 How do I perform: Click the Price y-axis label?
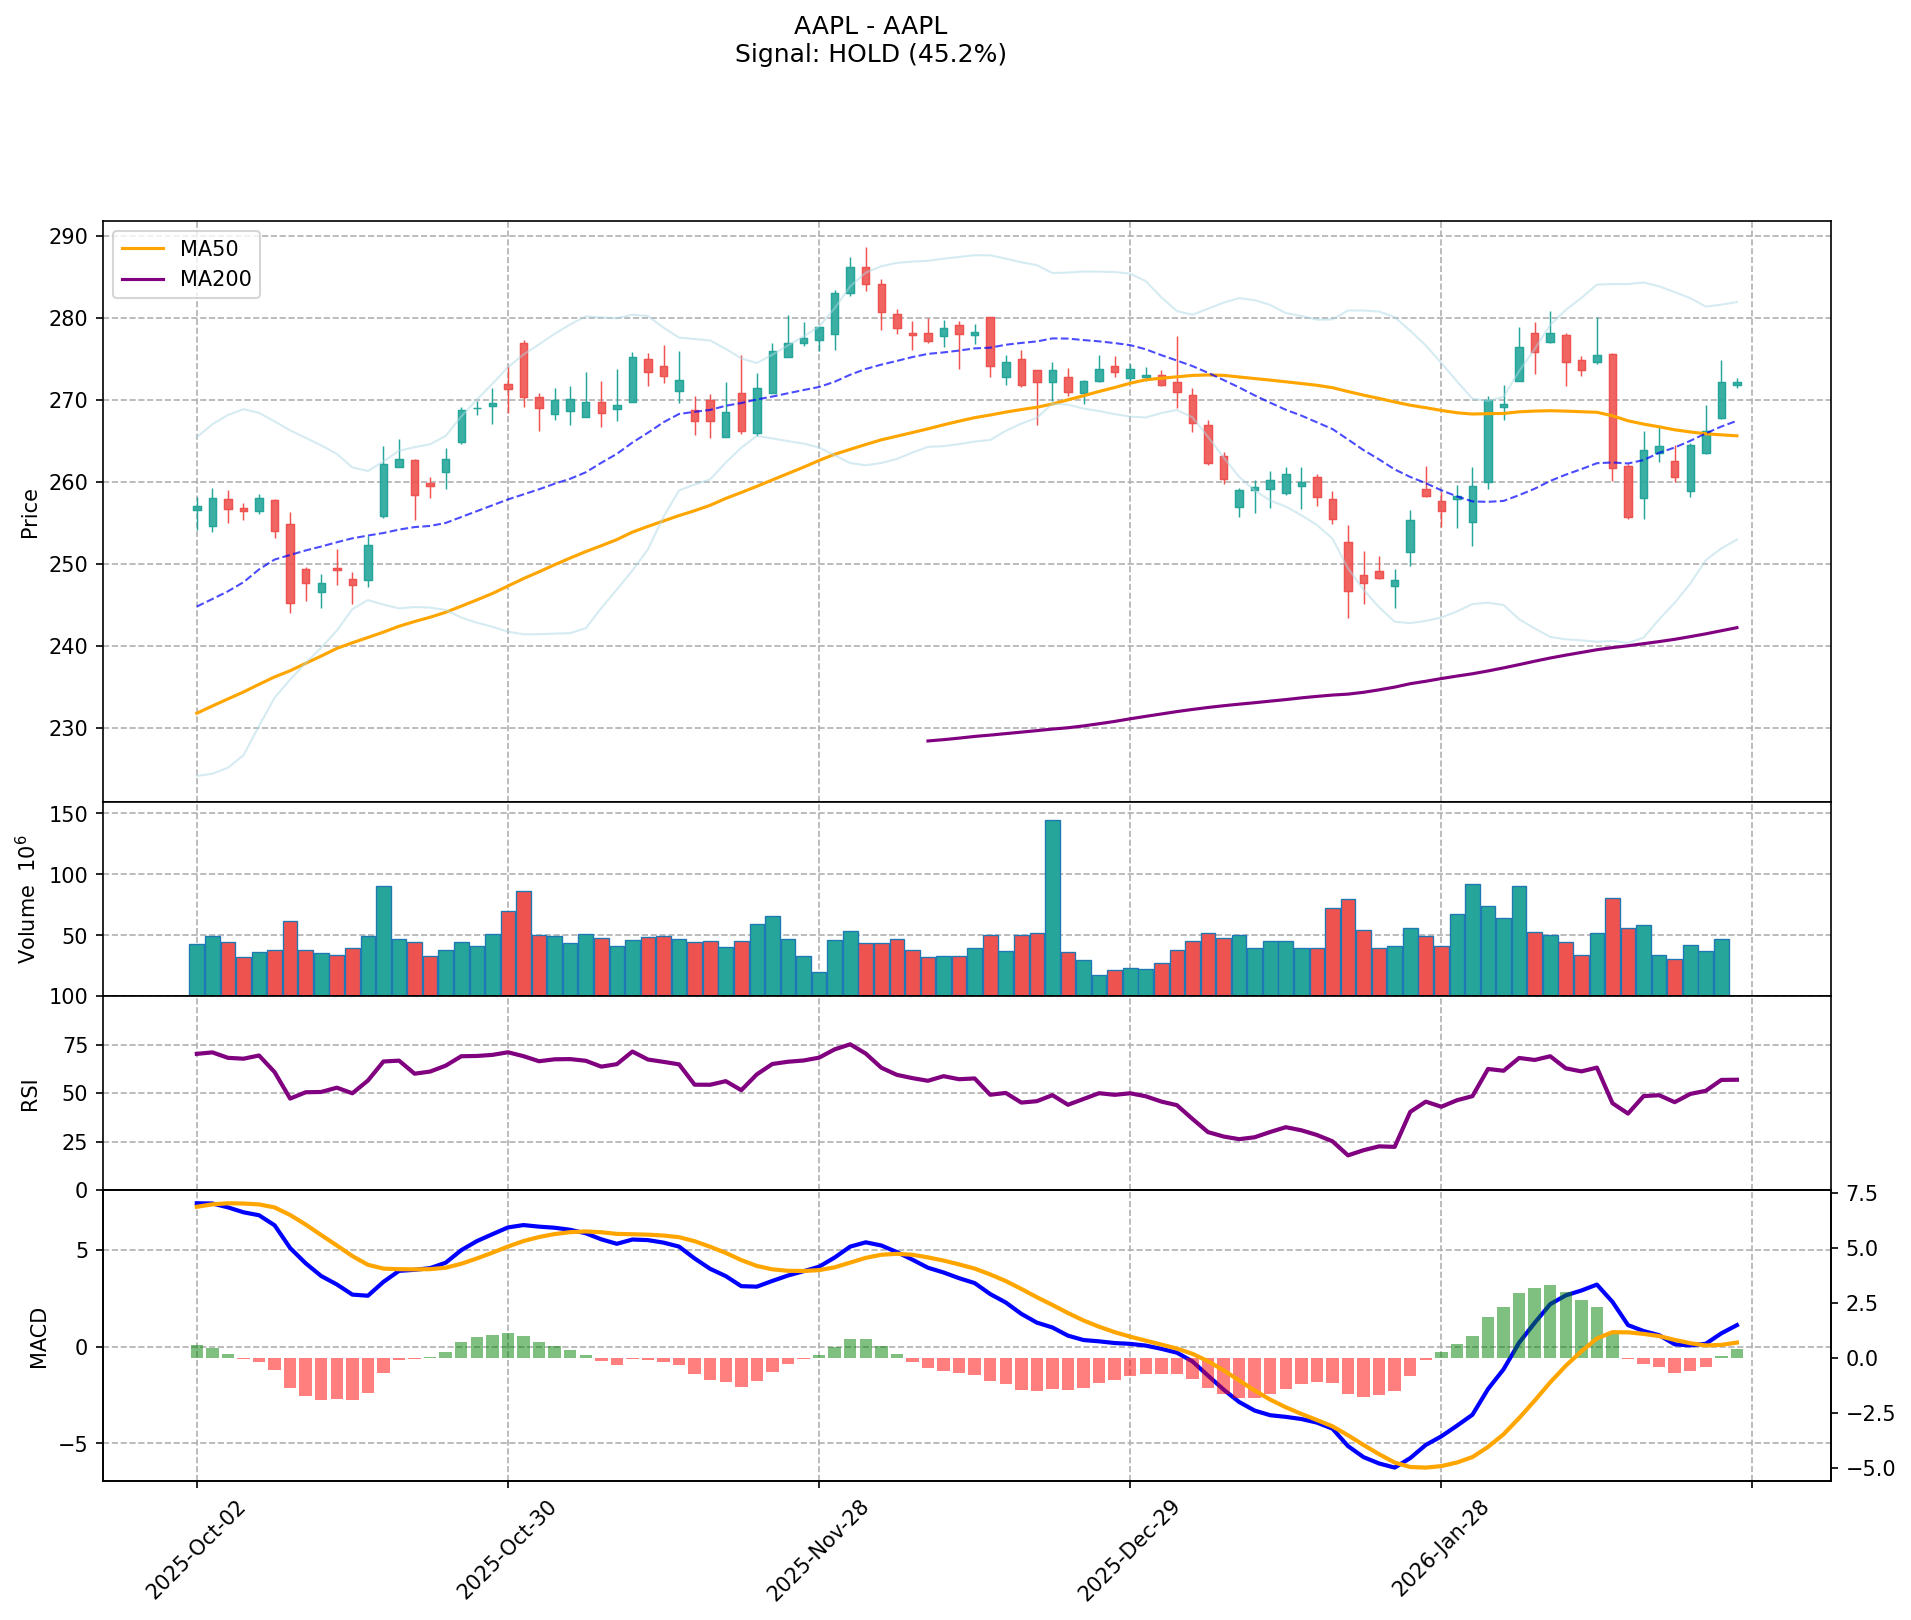click(30, 513)
